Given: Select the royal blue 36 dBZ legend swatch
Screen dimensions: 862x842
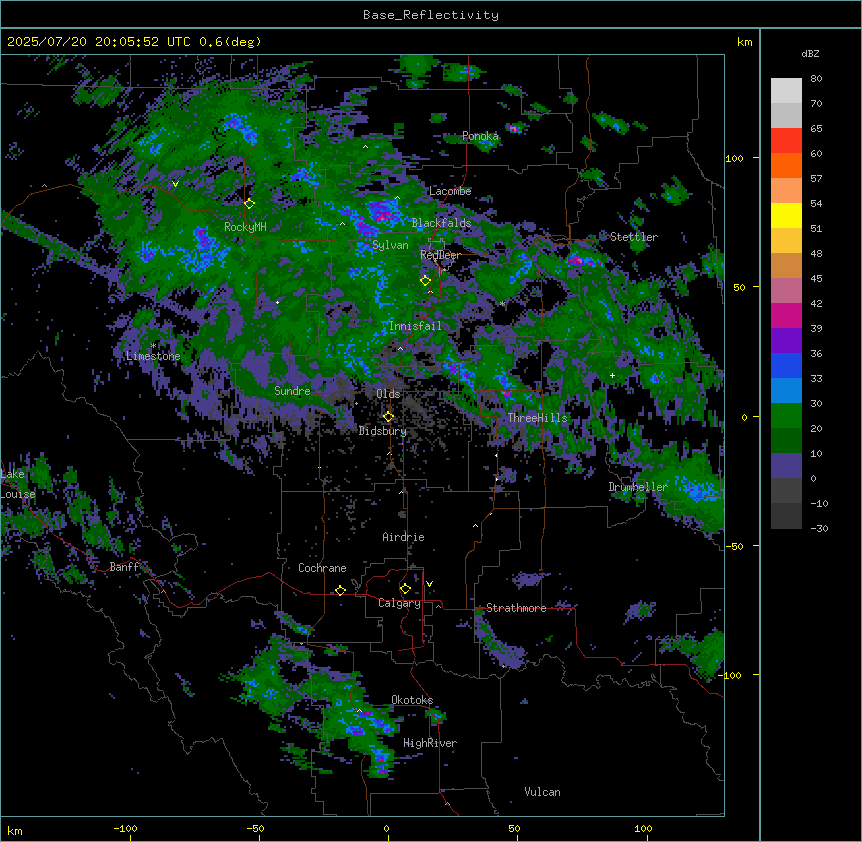Looking at the screenshot, I should [786, 365].
